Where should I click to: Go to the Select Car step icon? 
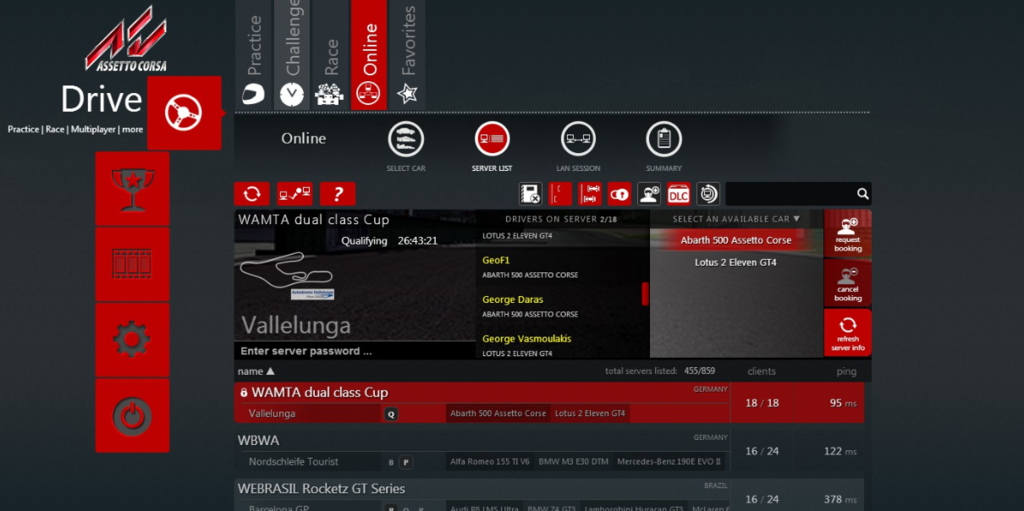[x=405, y=140]
